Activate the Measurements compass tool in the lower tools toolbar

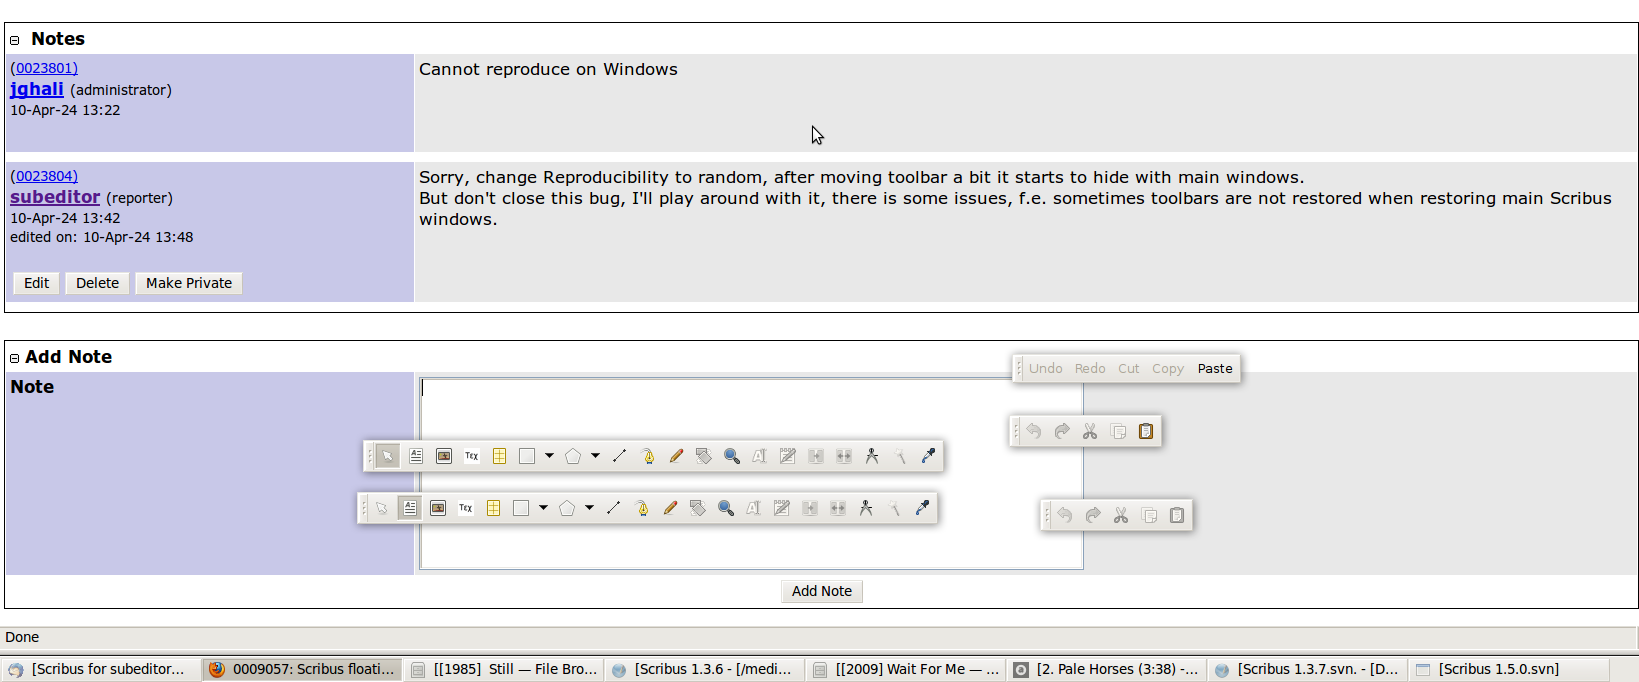pyautogui.click(x=866, y=508)
